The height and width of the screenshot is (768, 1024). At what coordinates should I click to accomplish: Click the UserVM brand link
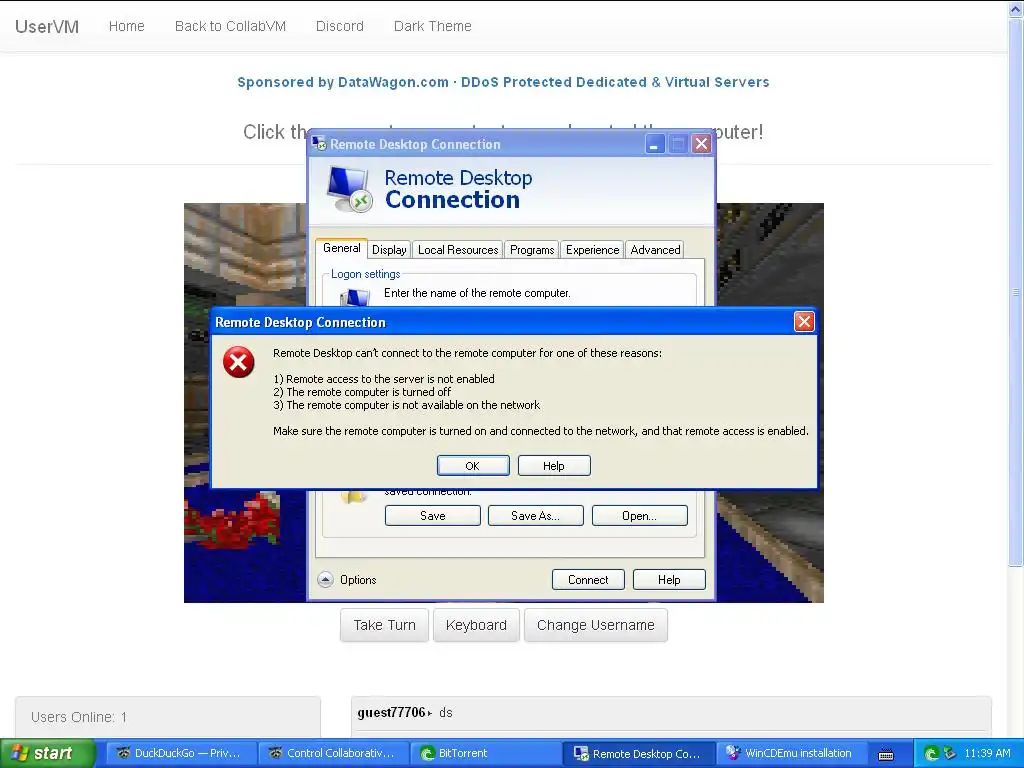[x=47, y=26]
